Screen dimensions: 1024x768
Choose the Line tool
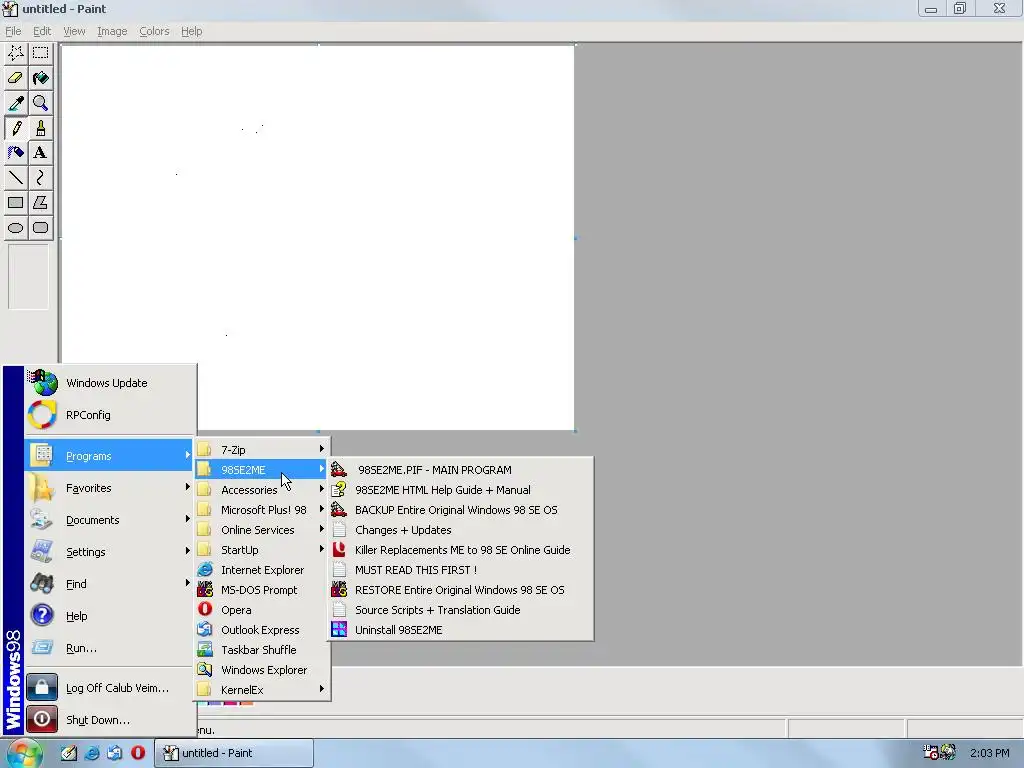coord(16,178)
